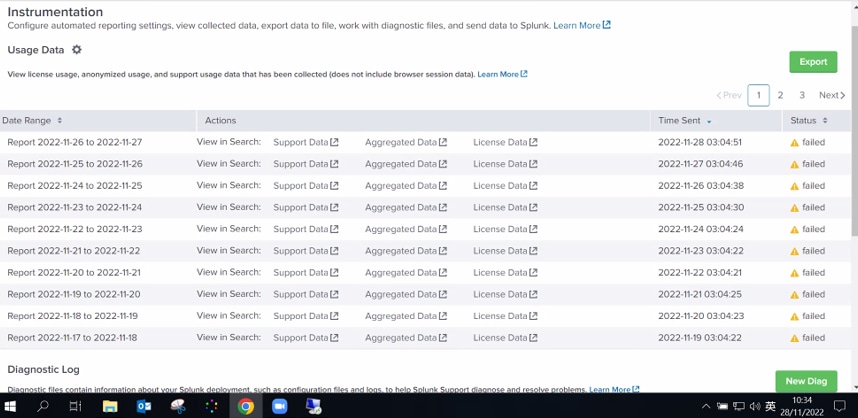Open Zoom from taskbar

(x=280, y=406)
